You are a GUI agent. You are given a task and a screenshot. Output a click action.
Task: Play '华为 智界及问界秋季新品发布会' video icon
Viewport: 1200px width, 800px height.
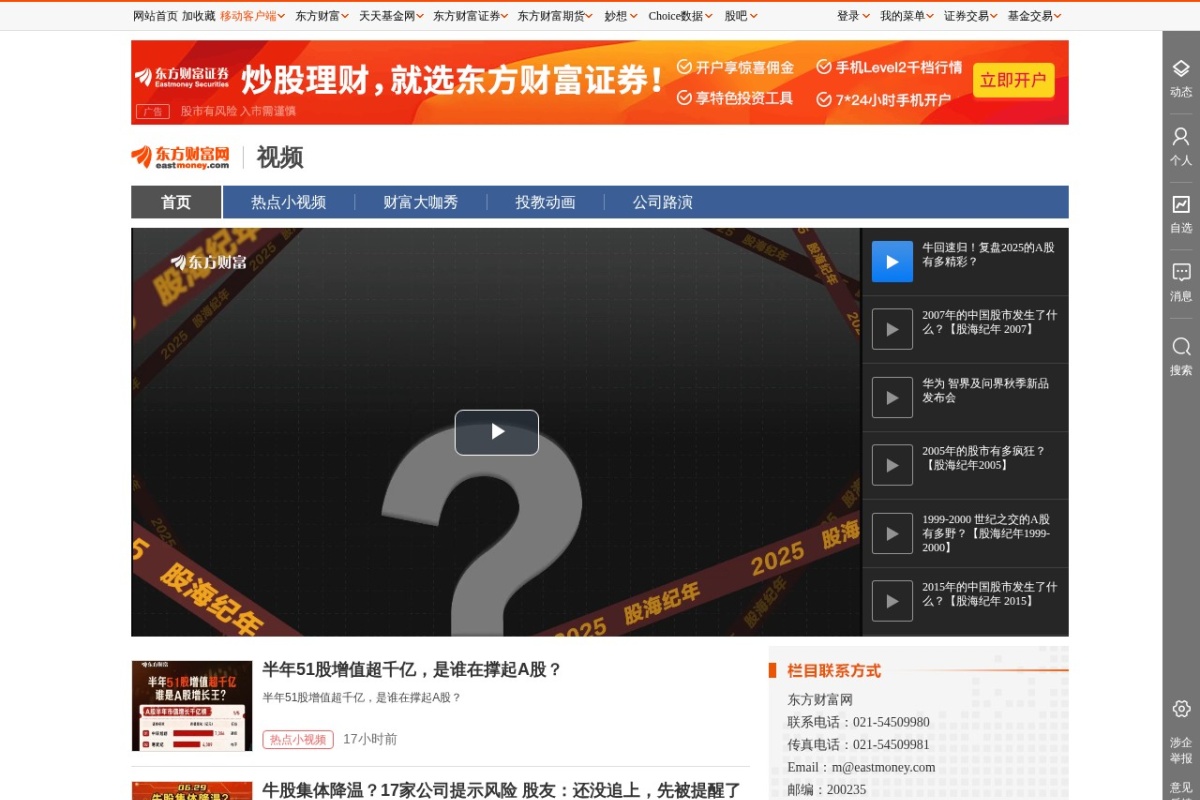click(x=892, y=397)
